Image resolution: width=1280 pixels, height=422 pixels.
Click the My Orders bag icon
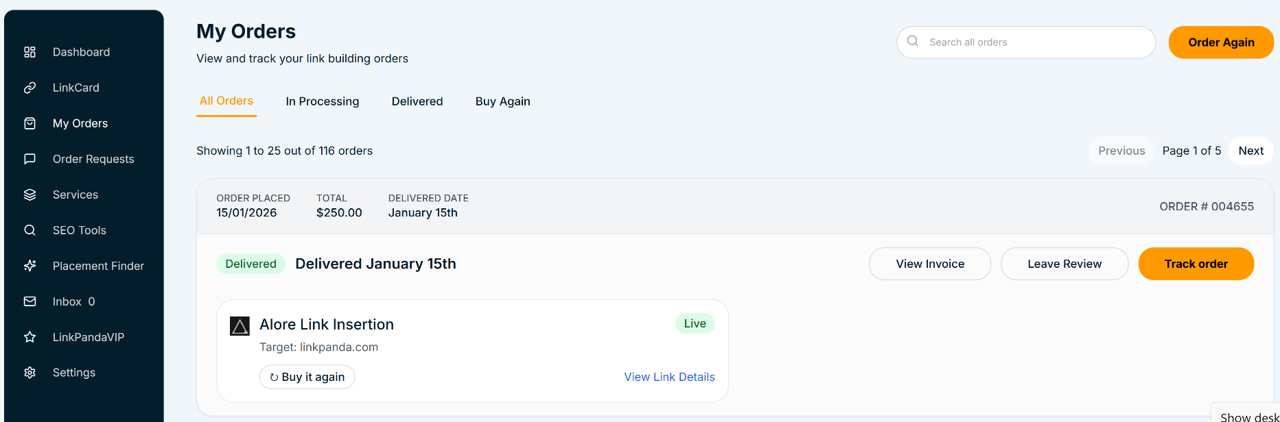point(30,124)
